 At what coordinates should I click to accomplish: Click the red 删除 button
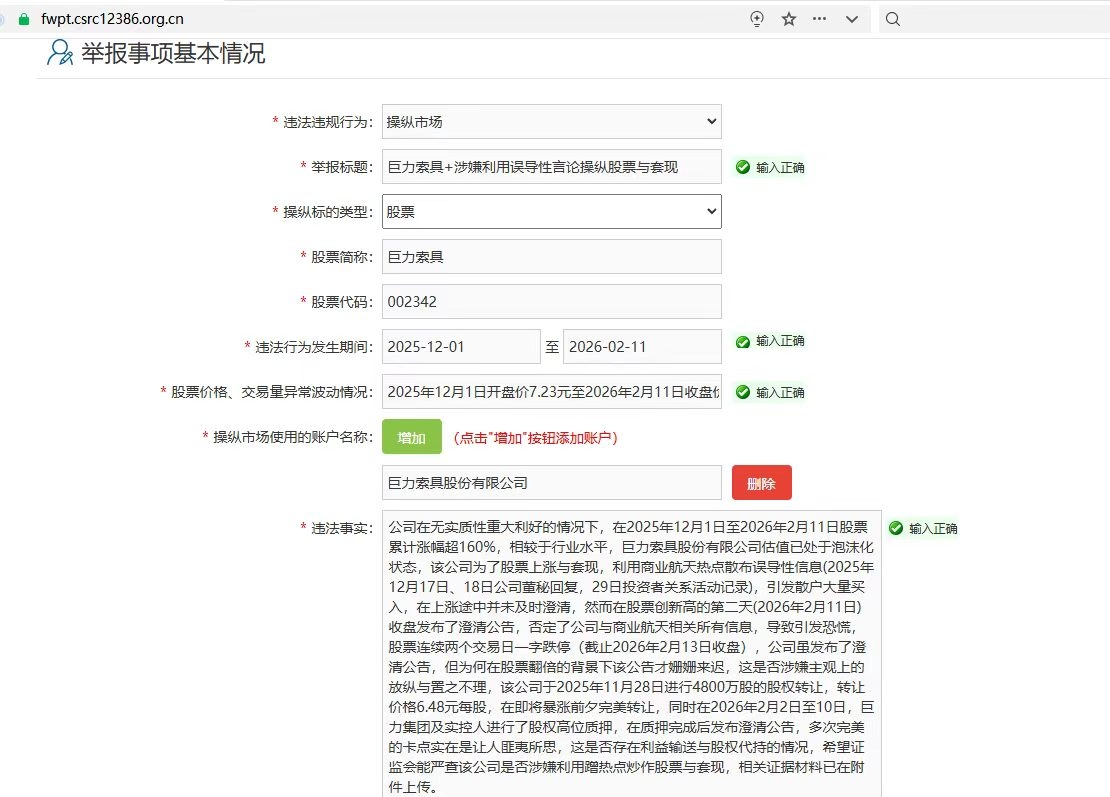(762, 483)
